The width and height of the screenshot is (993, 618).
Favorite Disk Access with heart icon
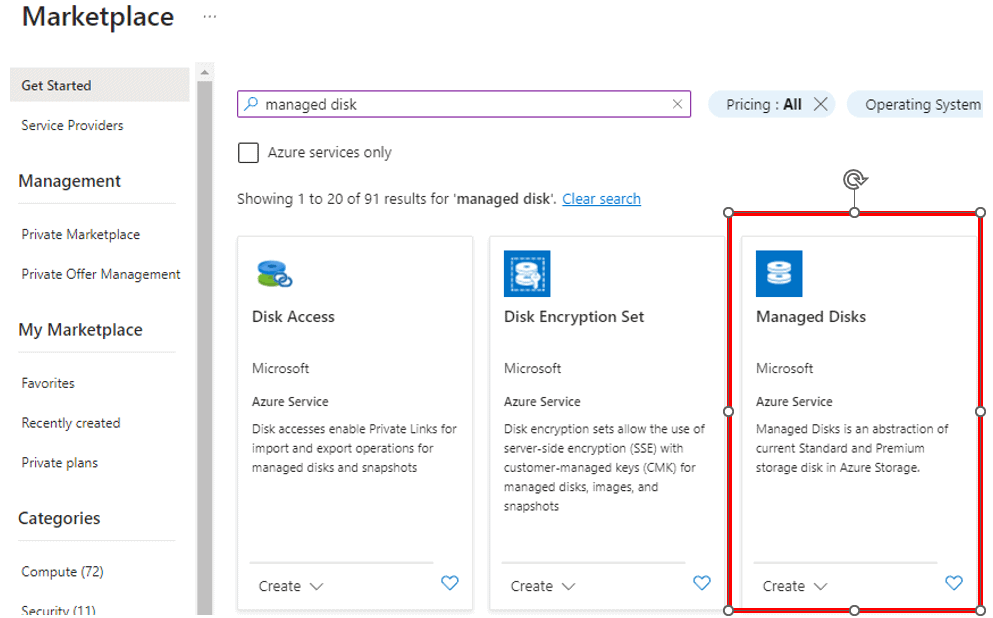tap(450, 583)
